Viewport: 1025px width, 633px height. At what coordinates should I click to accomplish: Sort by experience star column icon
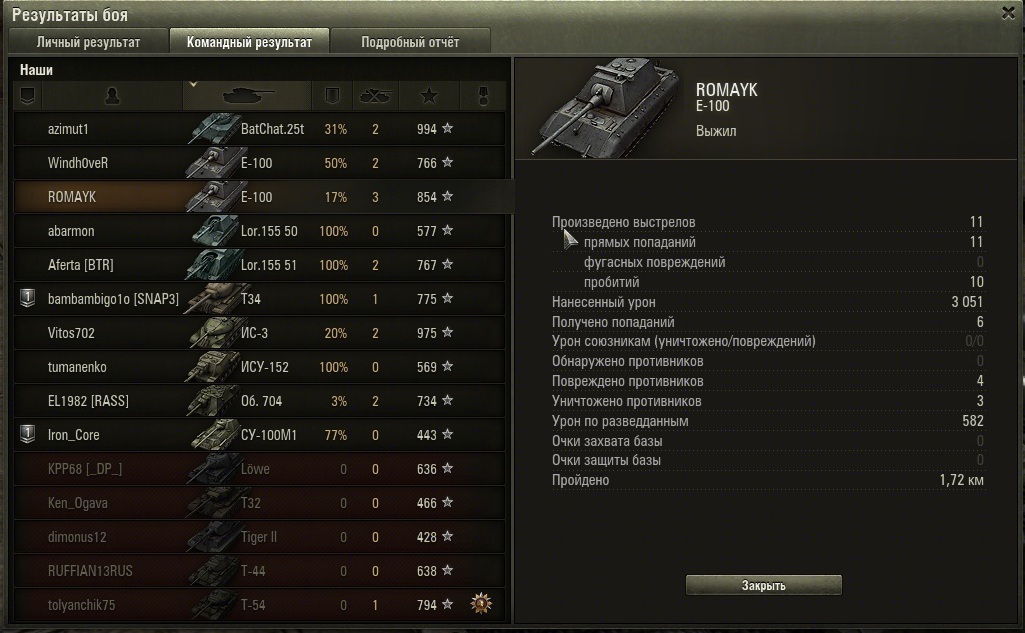pos(429,96)
